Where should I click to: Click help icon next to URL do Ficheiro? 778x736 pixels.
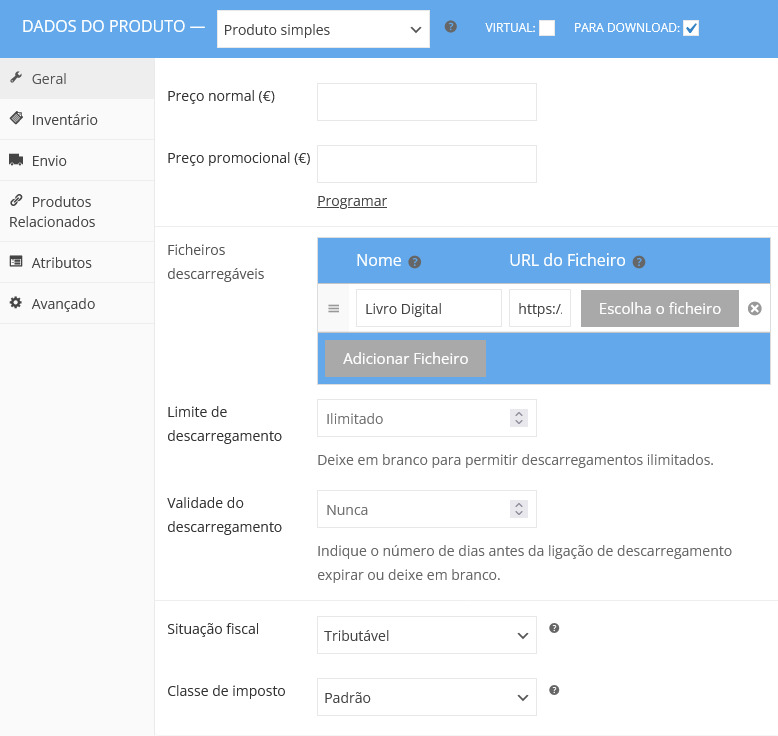point(639,262)
